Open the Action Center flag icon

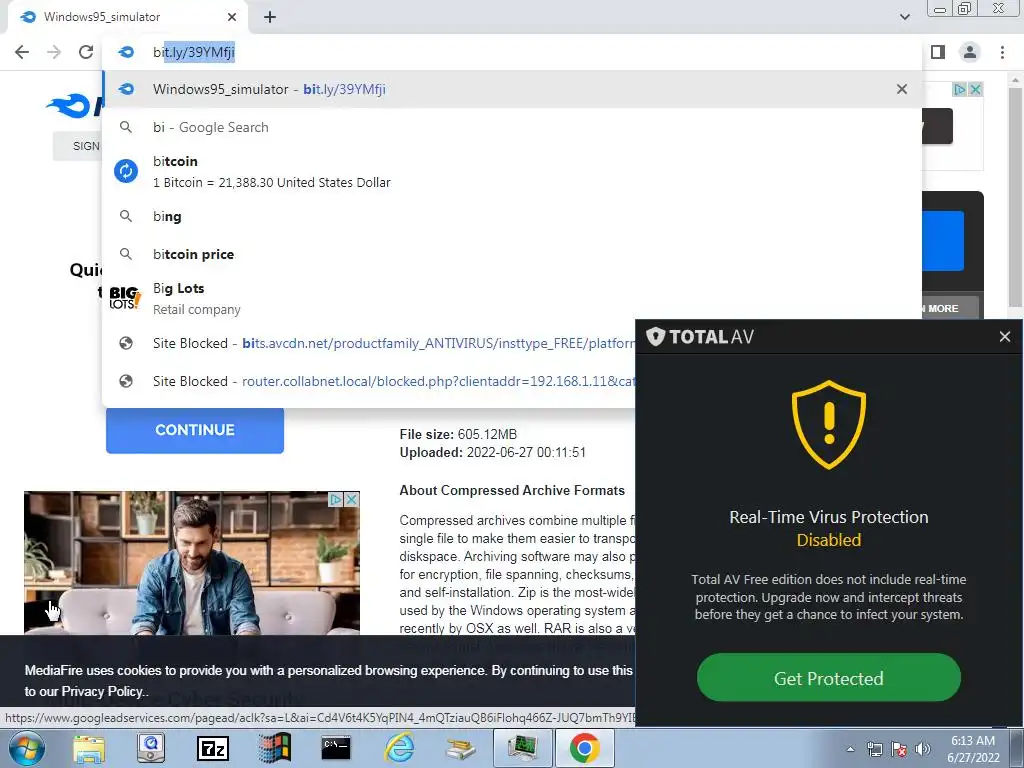[x=899, y=749]
